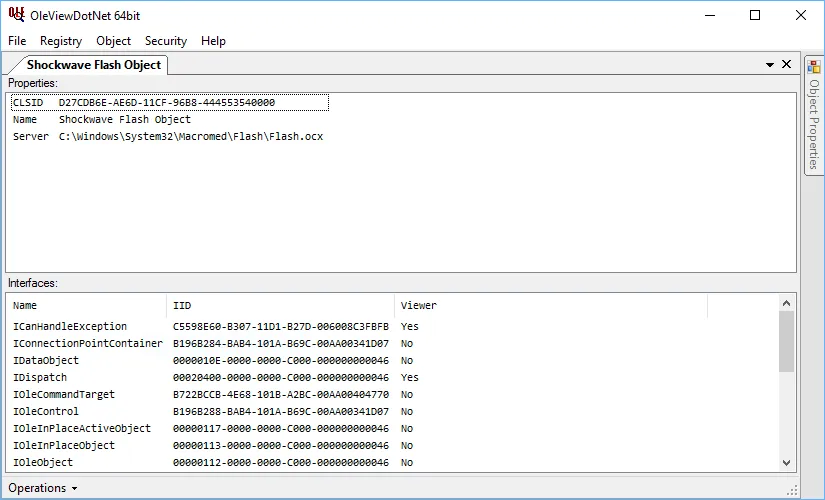Maximize the OleViewDotNet window

pos(755,15)
